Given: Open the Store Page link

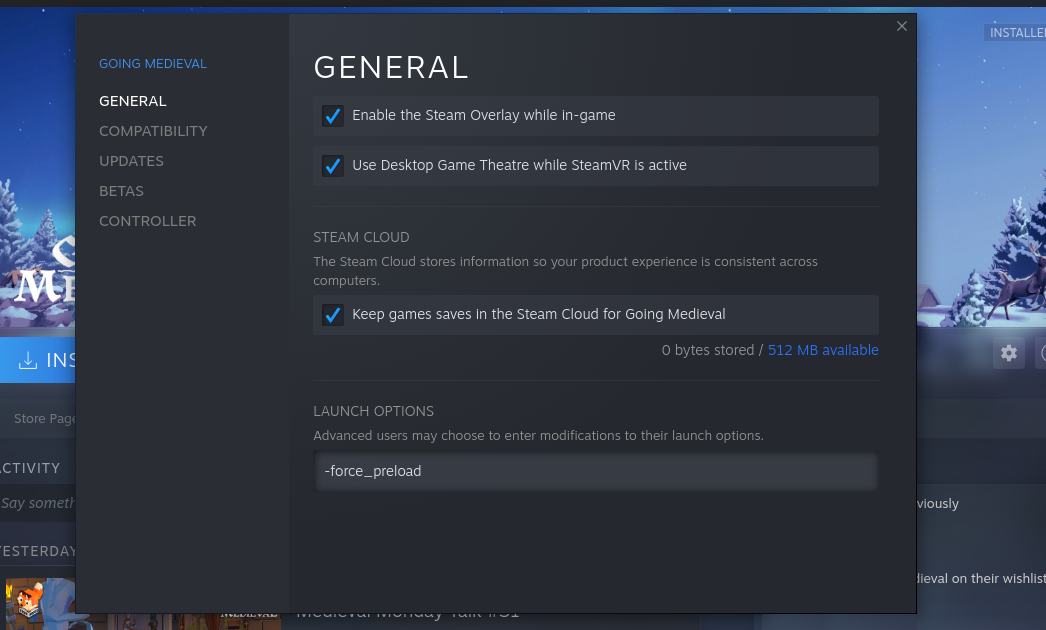Looking at the screenshot, I should coord(44,418).
